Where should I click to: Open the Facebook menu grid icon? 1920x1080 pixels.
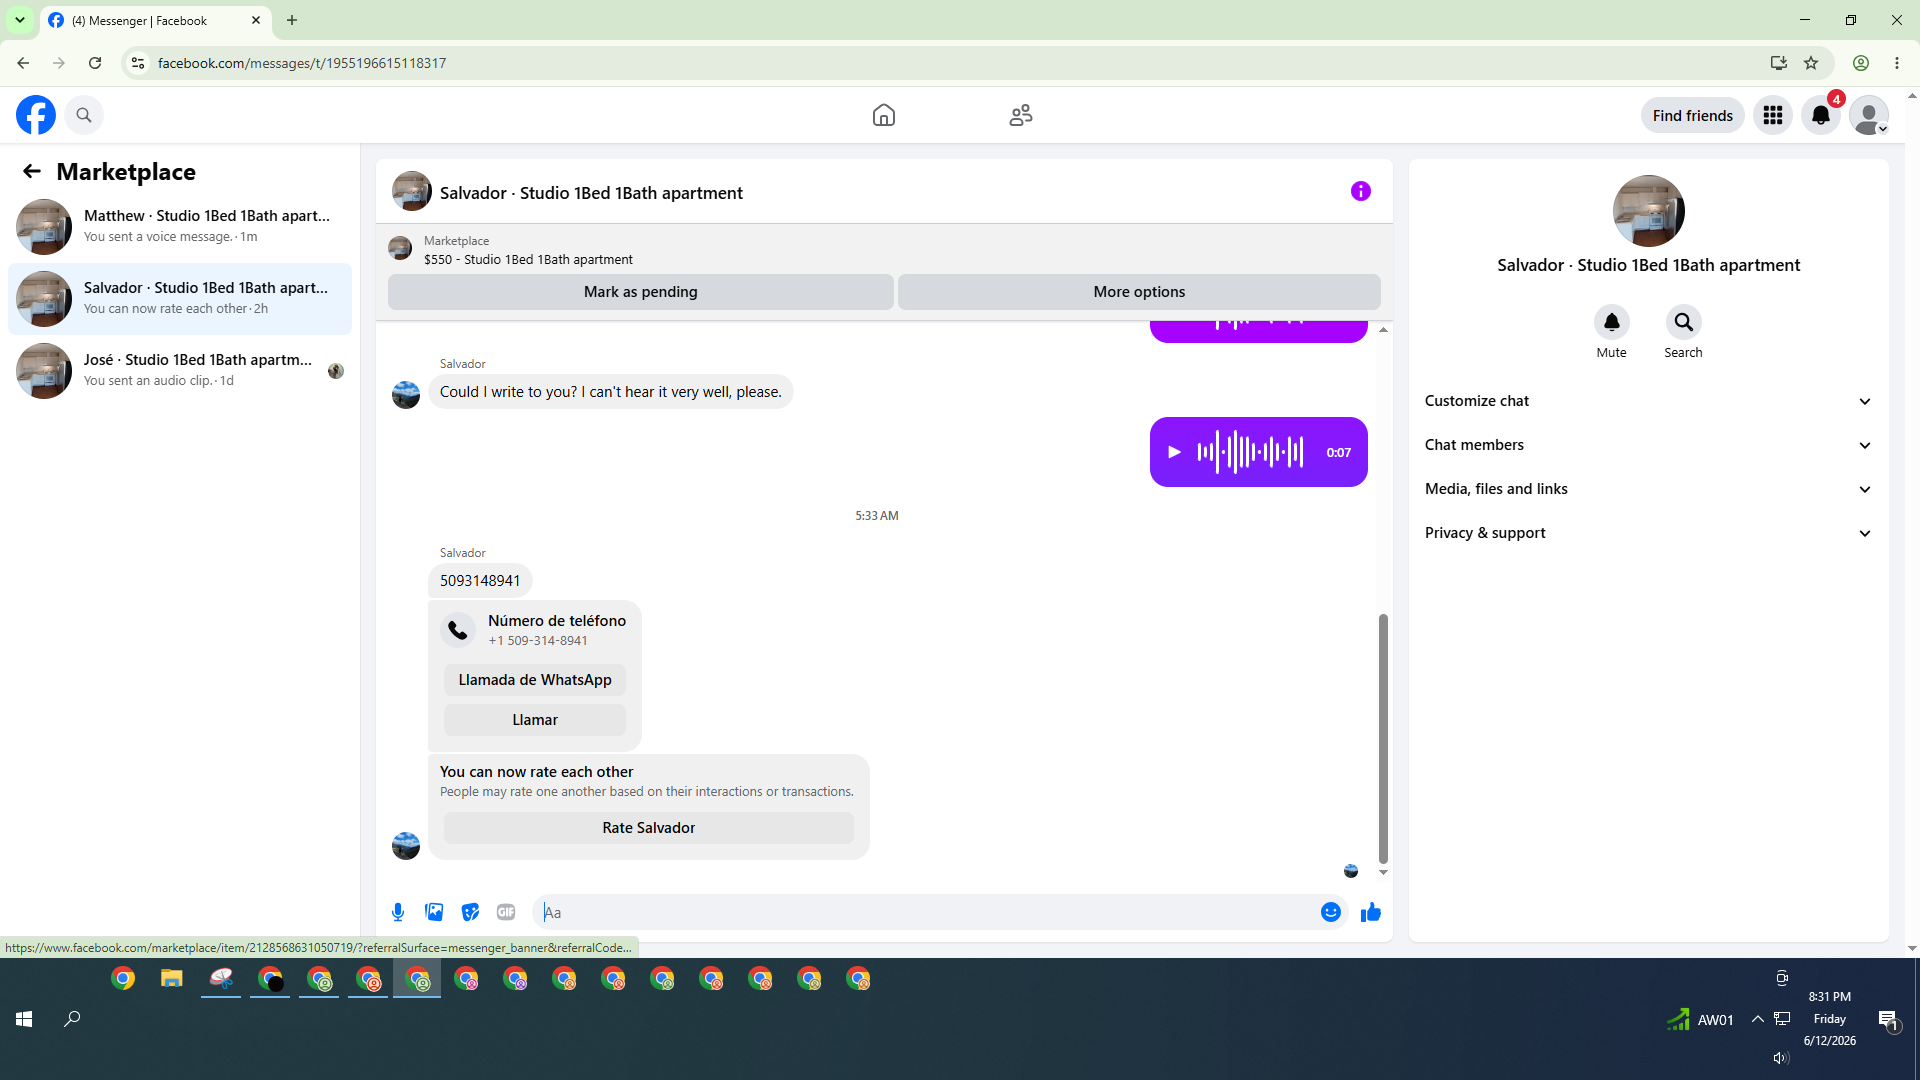point(1773,115)
